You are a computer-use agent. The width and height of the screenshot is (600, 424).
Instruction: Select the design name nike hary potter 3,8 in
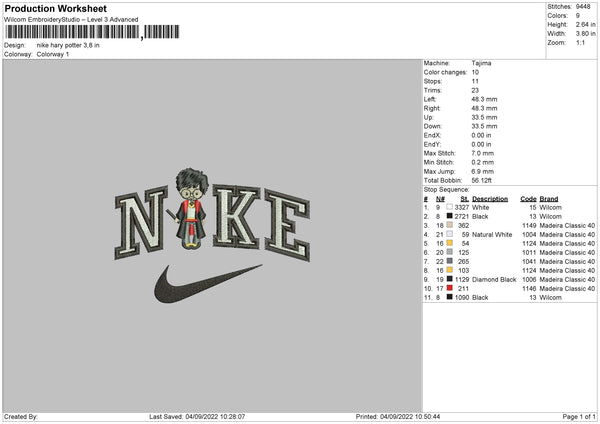[68, 45]
